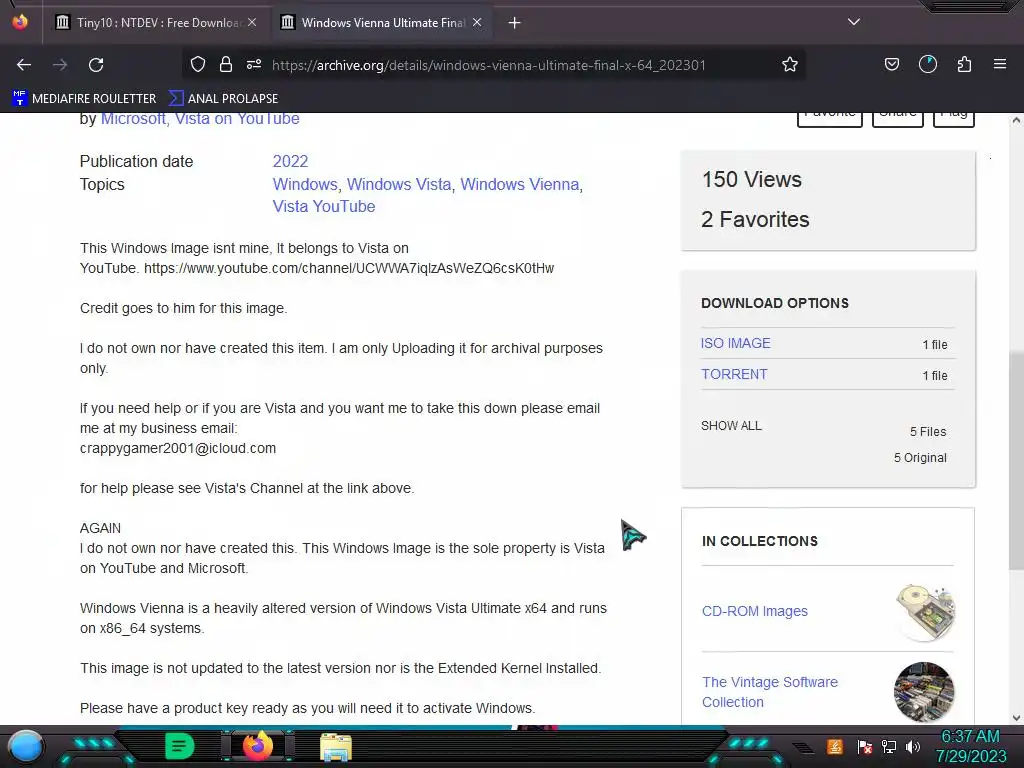Click the forward navigation arrow
1024x768 pixels.
pos(60,65)
